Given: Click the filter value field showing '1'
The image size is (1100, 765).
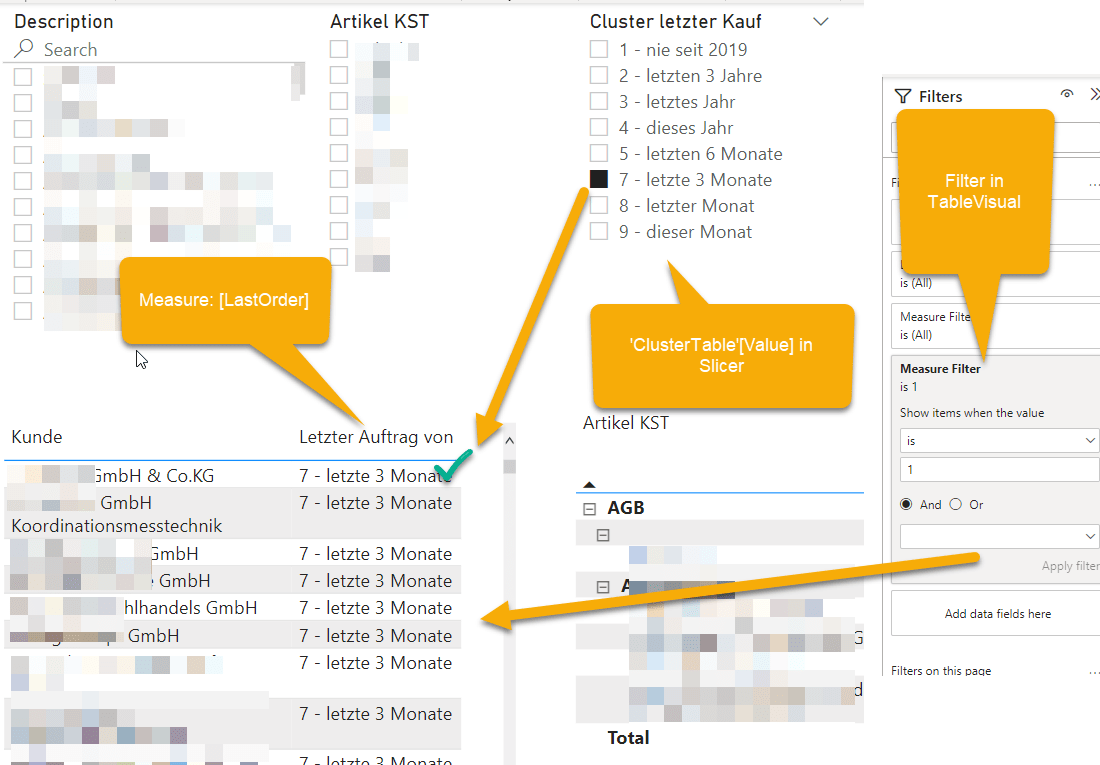Looking at the screenshot, I should pyautogui.click(x=998, y=469).
